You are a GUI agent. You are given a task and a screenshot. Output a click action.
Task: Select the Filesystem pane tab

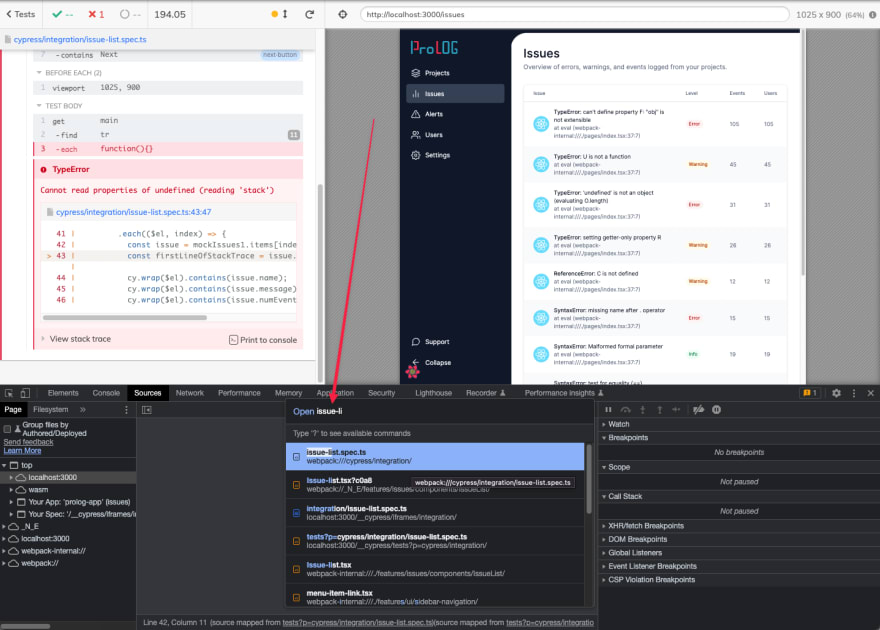51,410
